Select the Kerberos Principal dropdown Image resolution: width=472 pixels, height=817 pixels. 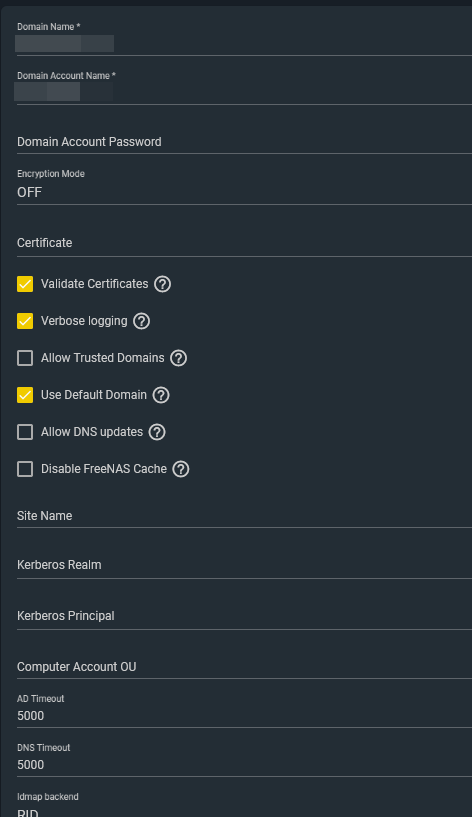click(244, 616)
